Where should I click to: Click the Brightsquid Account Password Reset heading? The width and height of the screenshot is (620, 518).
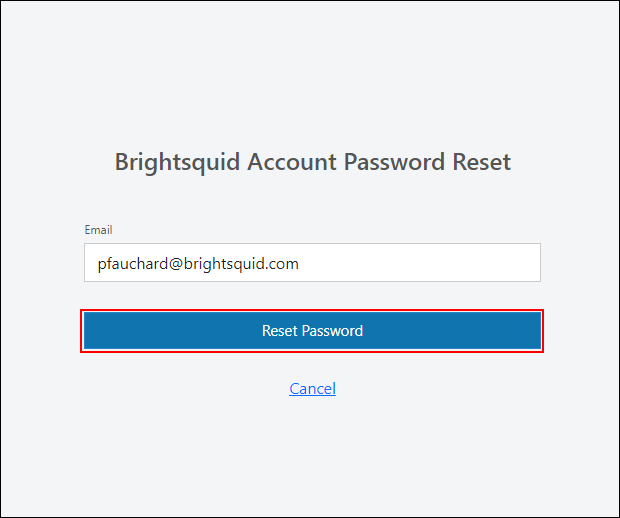click(312, 162)
